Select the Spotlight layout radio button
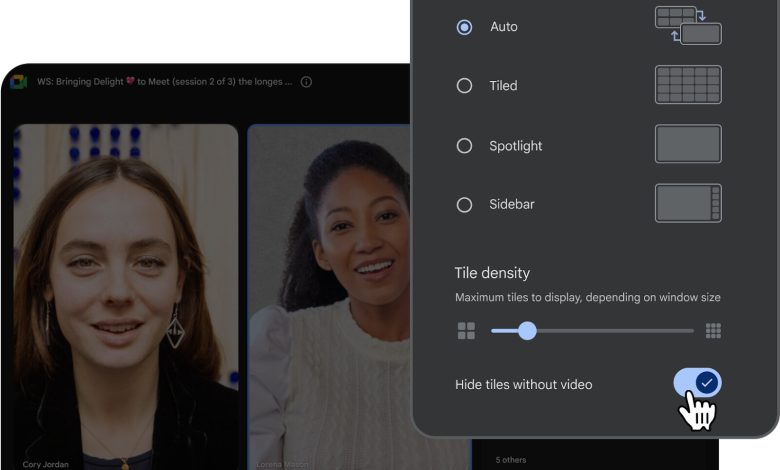 coord(464,146)
